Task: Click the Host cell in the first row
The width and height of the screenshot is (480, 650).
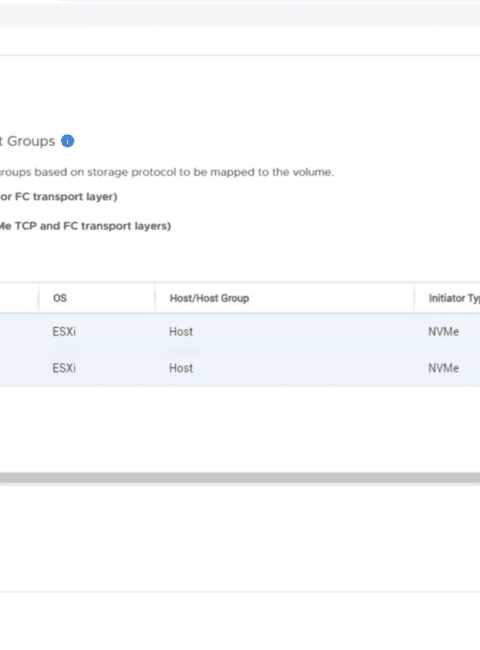Action: (x=181, y=332)
